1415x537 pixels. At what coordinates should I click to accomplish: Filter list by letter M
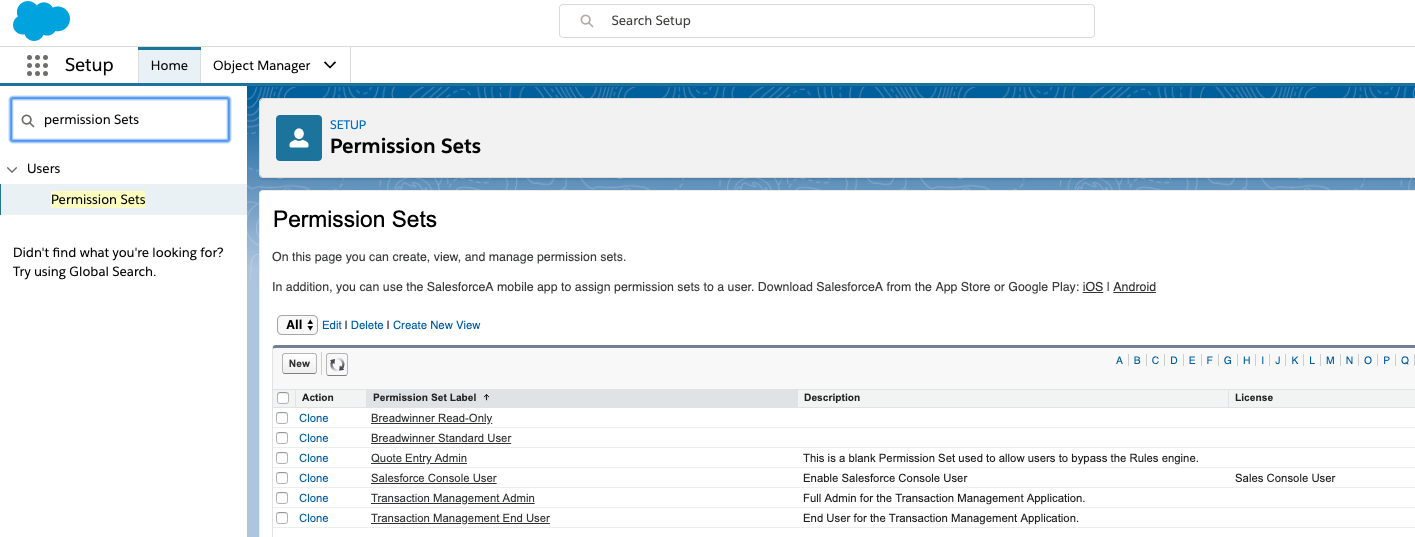pos(1330,361)
